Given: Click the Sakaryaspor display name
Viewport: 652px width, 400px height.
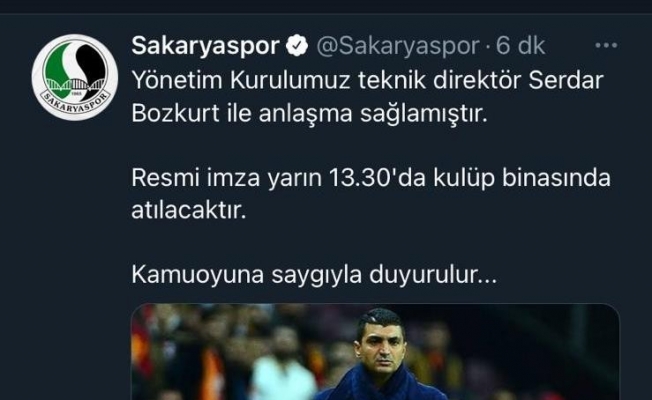Looking at the screenshot, I should [x=205, y=46].
